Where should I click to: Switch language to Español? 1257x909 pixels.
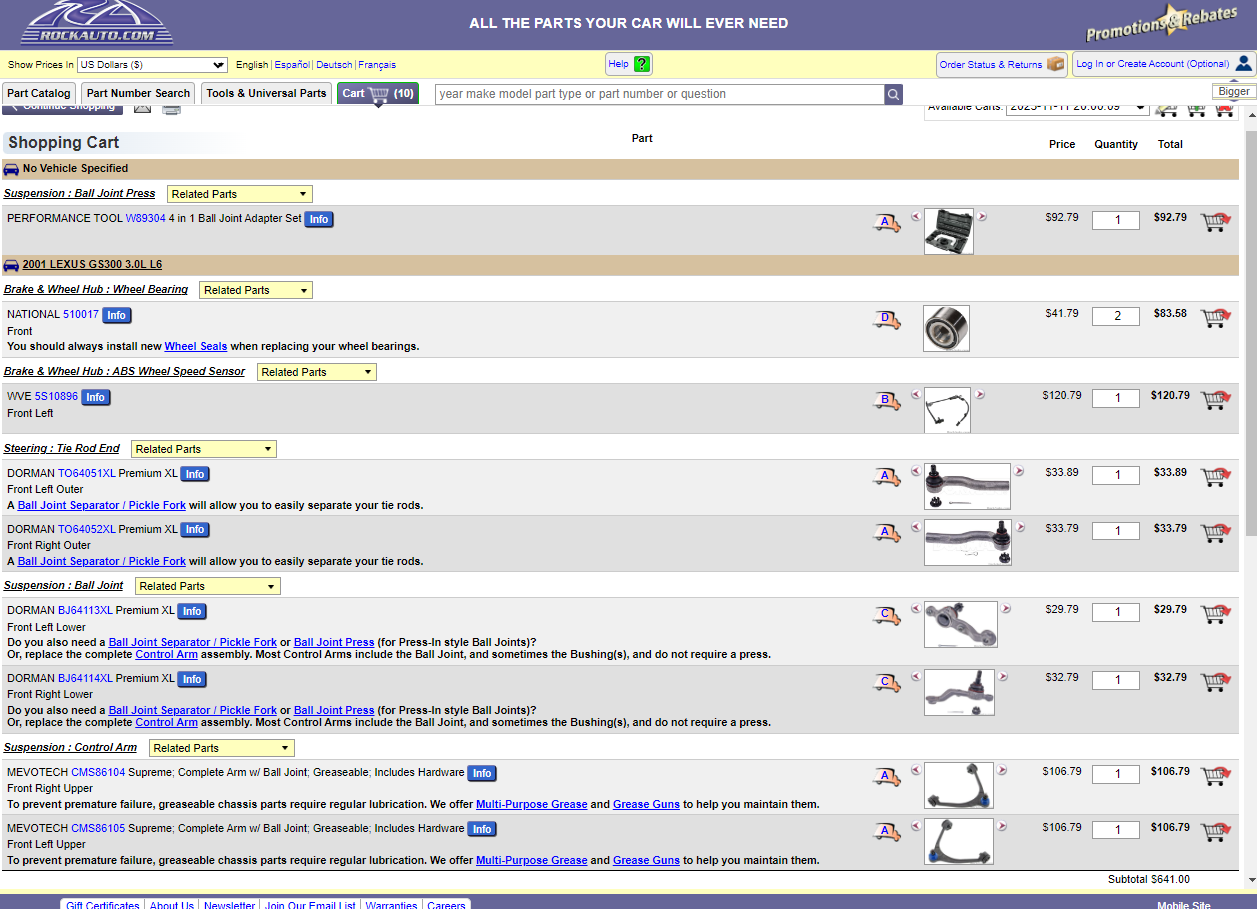tap(292, 65)
